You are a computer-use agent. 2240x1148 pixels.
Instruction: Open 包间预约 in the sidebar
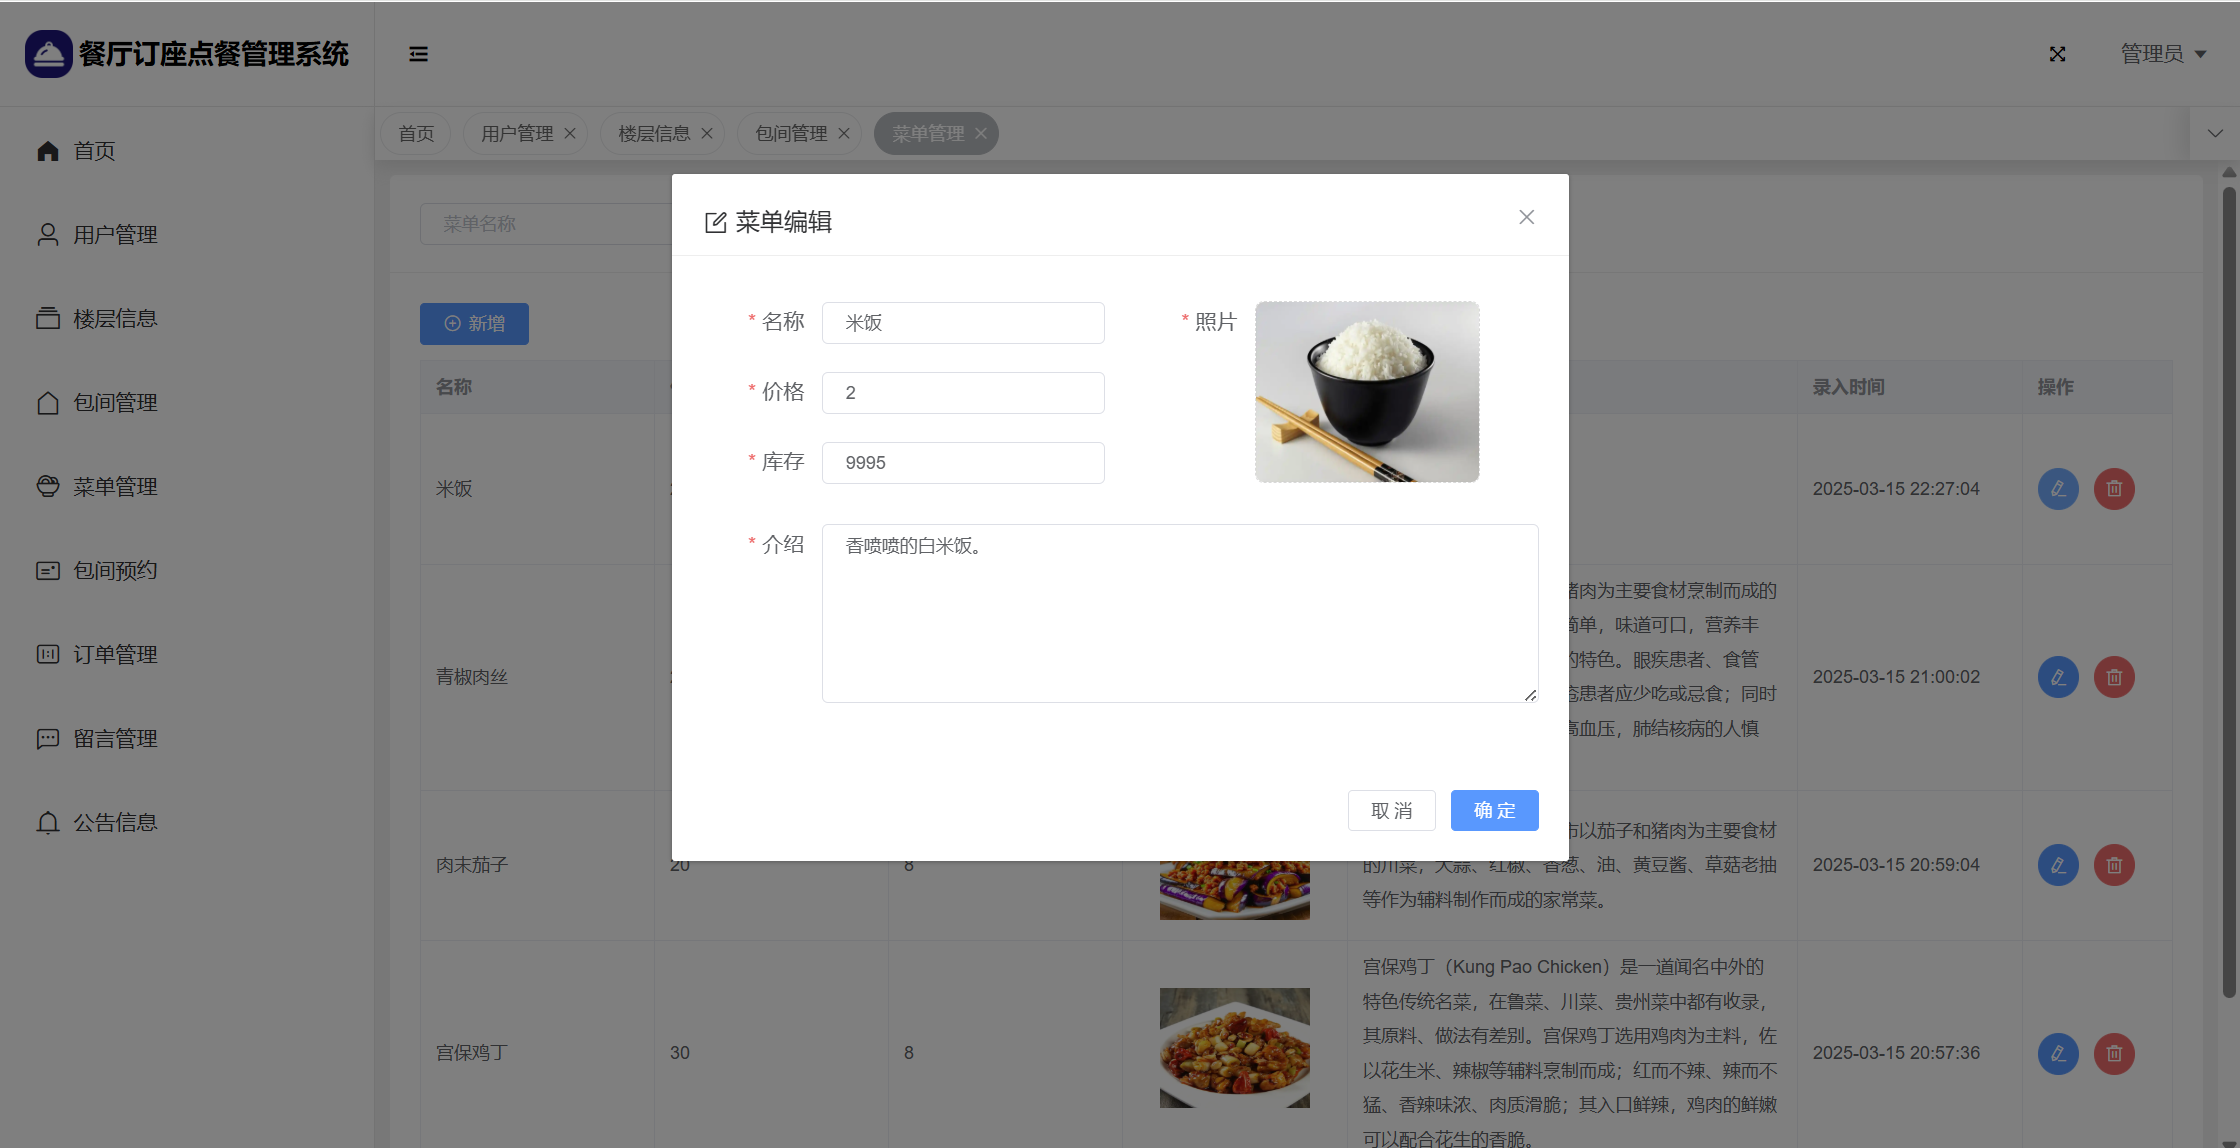point(115,571)
